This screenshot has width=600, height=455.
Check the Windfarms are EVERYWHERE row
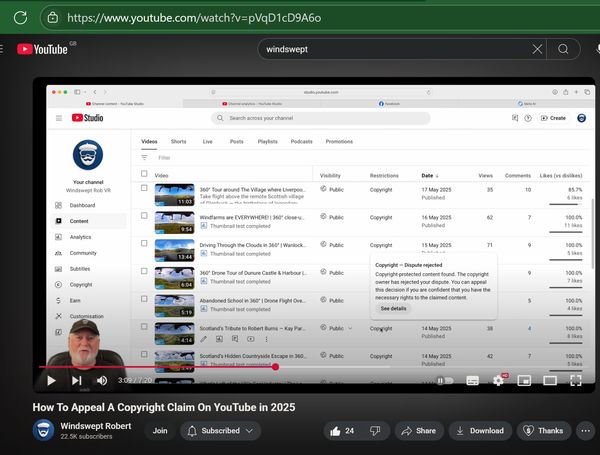144,215
